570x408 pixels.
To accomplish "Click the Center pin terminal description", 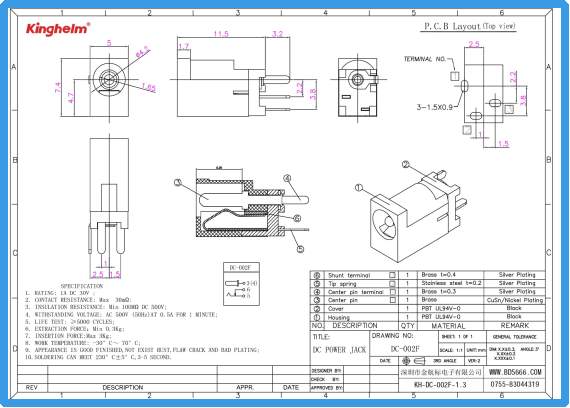I will (356, 292).
